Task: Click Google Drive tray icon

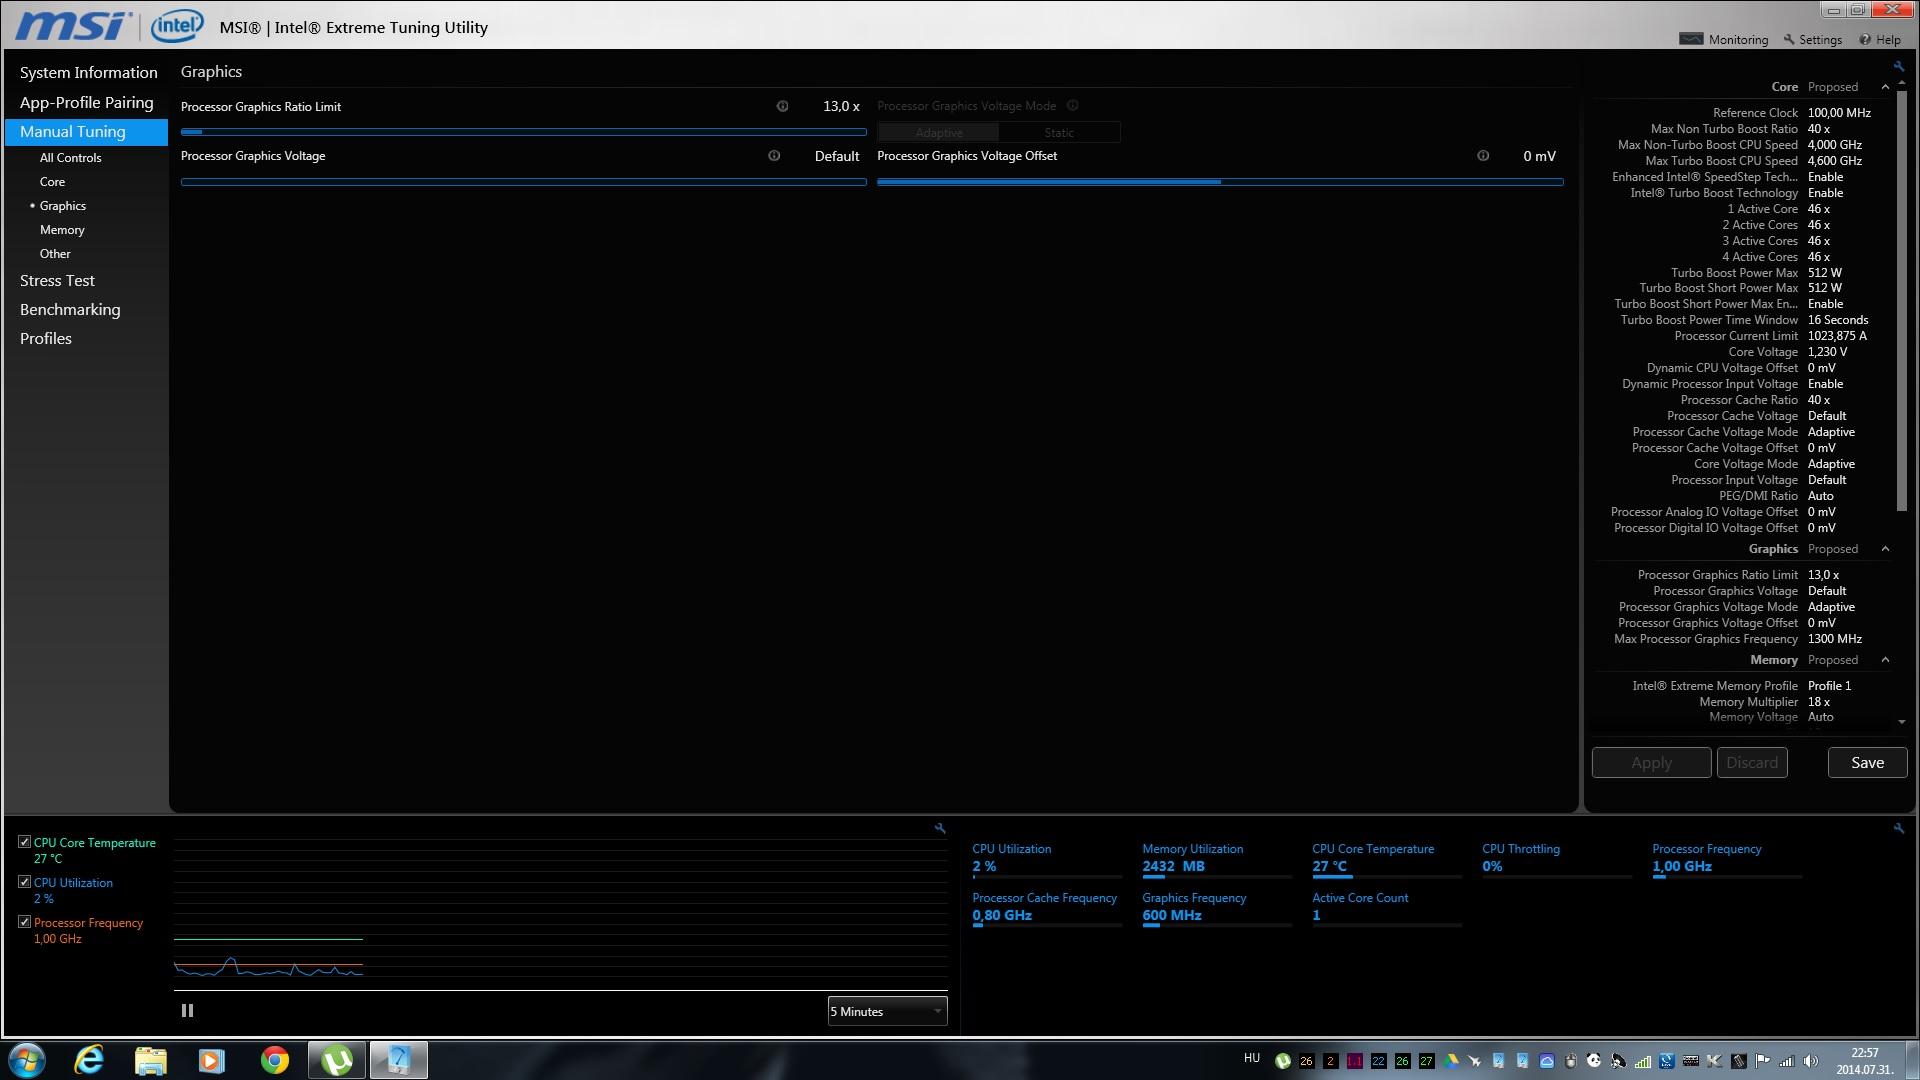Action: pyautogui.click(x=1451, y=1061)
